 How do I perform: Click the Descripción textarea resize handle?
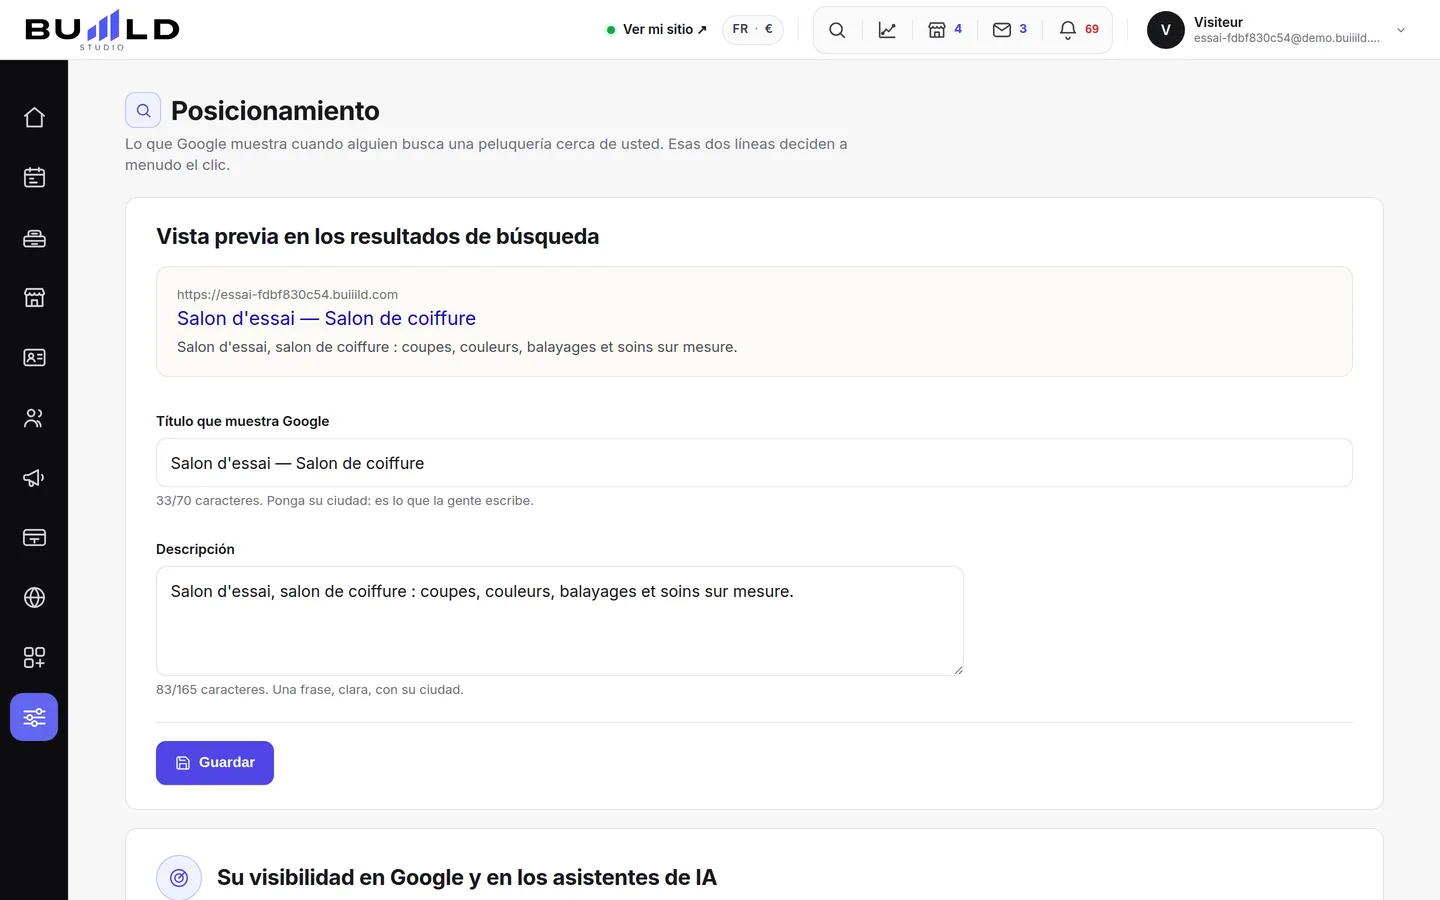[957, 669]
